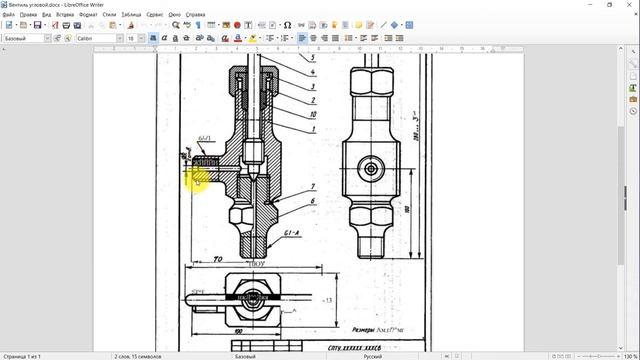Insert a chart with red circle icon
Viewport: 640px width, 360px height.
pos(237,25)
